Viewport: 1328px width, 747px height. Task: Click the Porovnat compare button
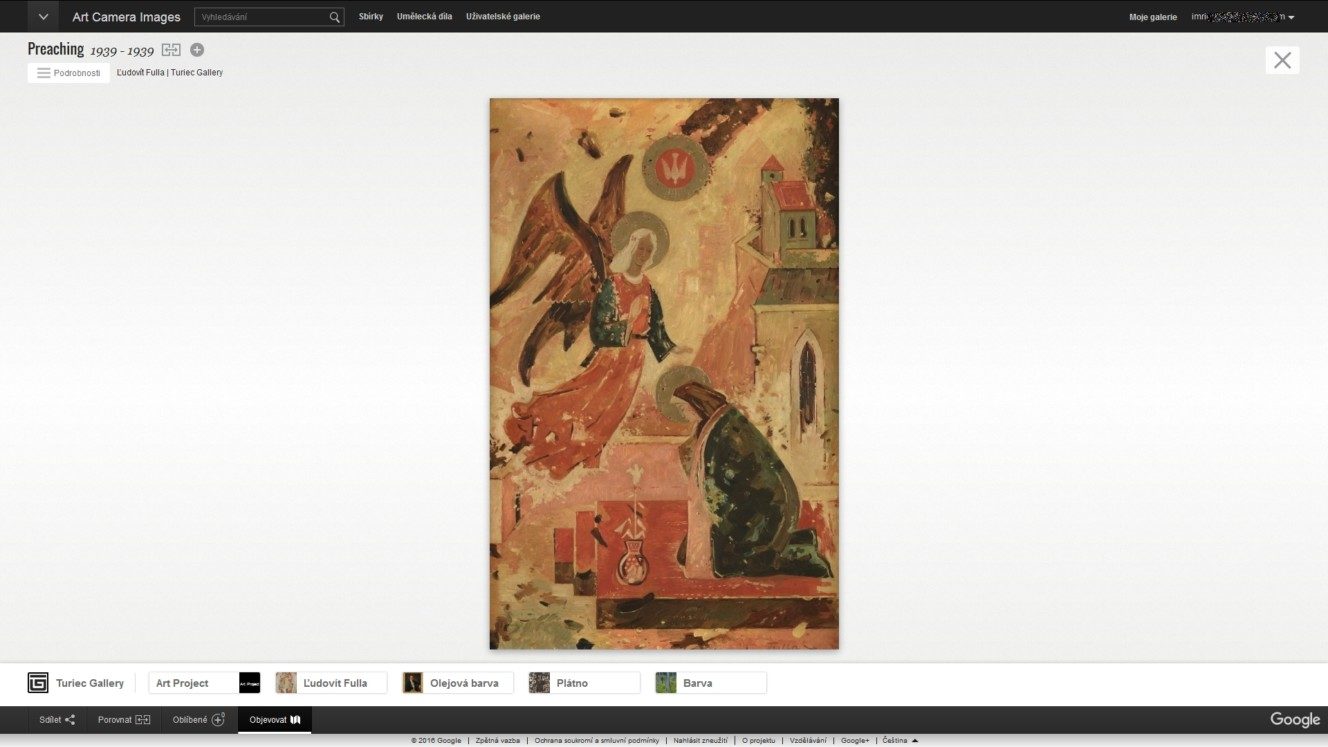[124, 720]
